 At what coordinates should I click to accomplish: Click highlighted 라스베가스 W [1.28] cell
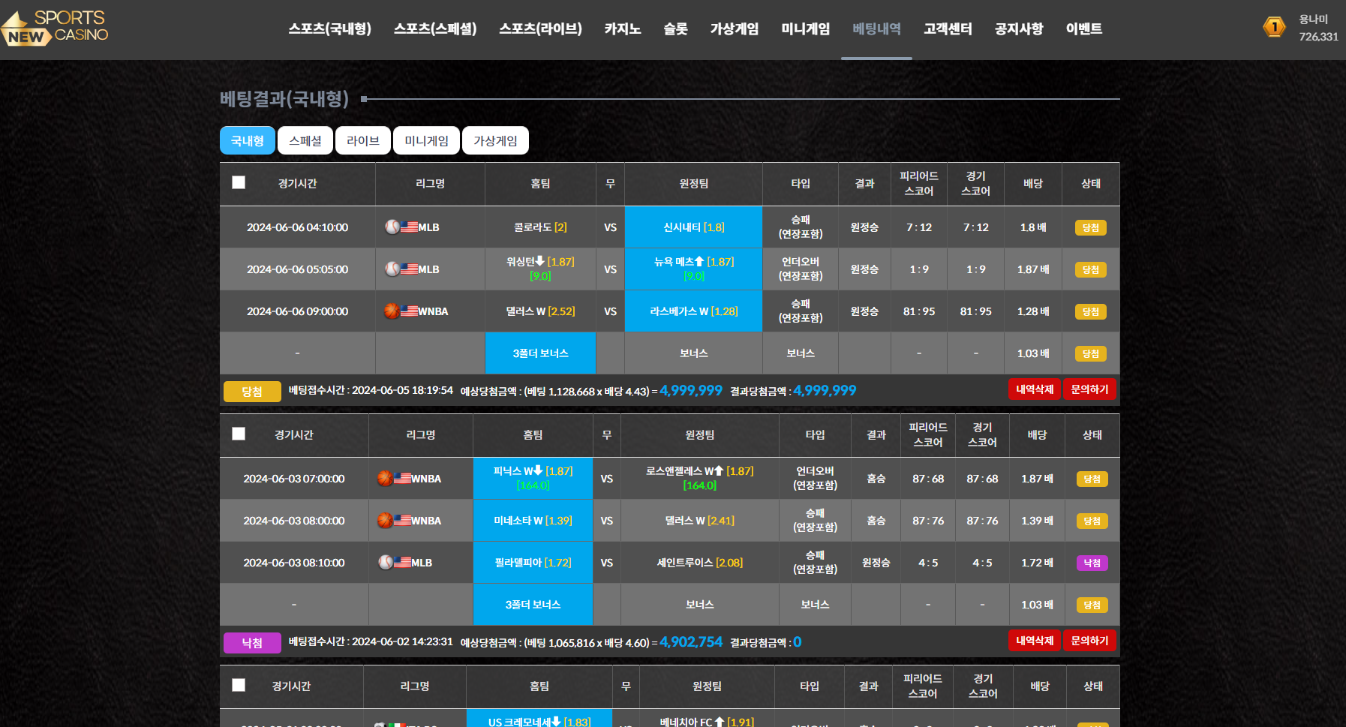click(x=693, y=311)
